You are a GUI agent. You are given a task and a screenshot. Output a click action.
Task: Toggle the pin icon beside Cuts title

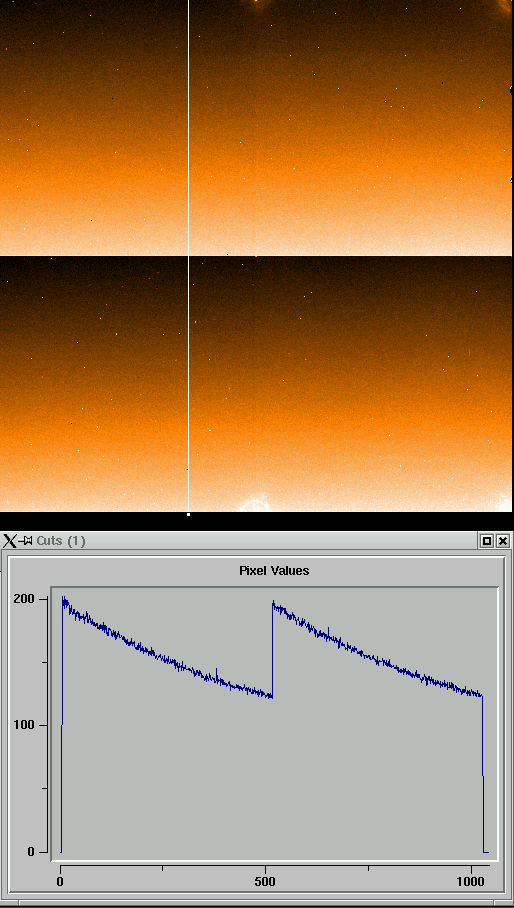(x=25, y=541)
